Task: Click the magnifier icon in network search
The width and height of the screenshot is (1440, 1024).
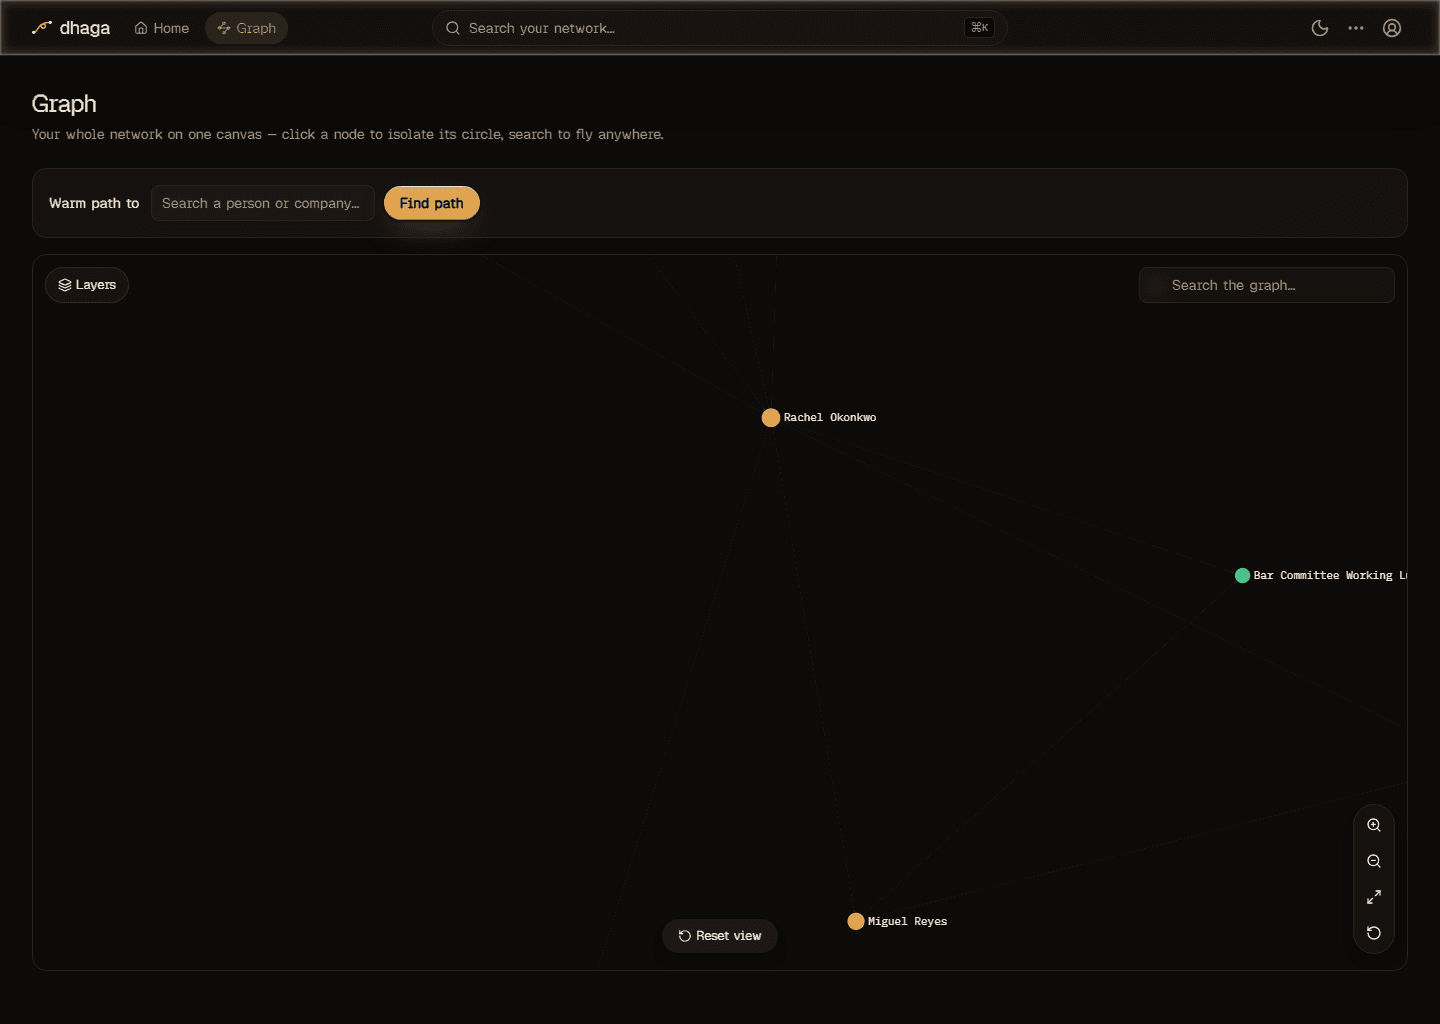Action: pos(453,28)
